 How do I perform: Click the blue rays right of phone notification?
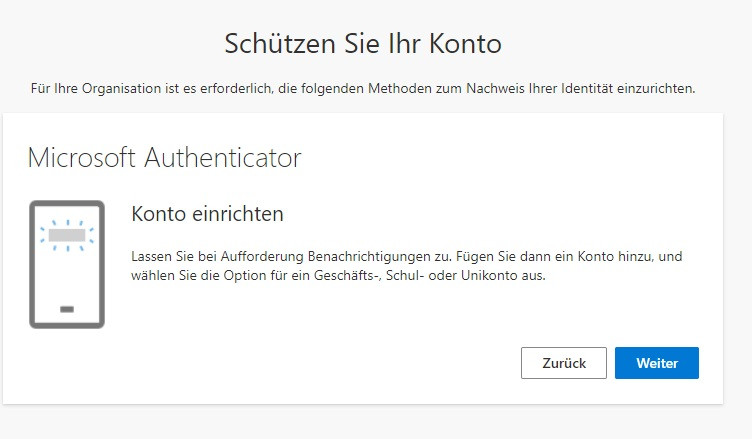click(x=90, y=235)
